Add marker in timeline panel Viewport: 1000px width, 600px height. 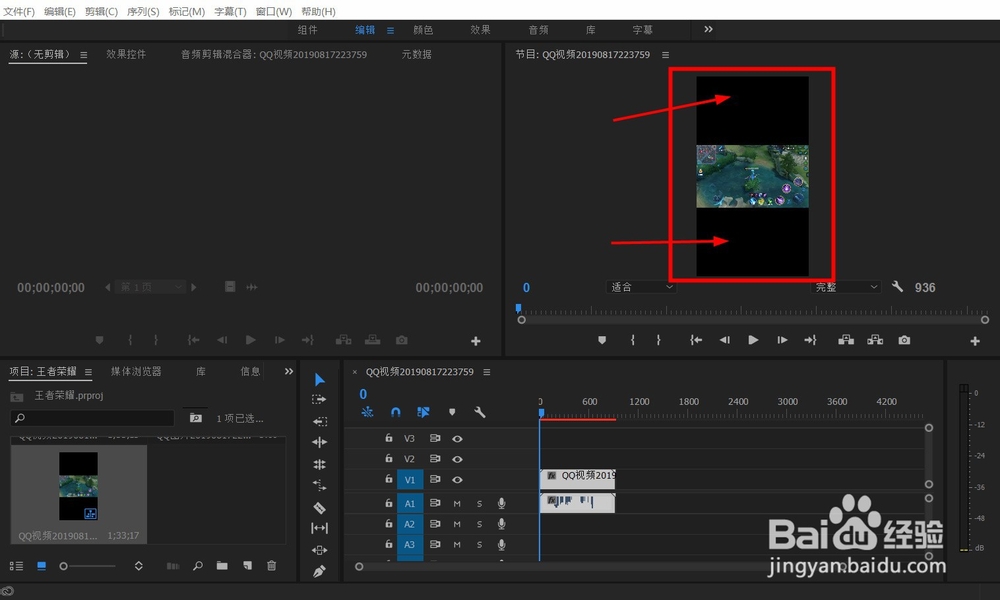[452, 413]
